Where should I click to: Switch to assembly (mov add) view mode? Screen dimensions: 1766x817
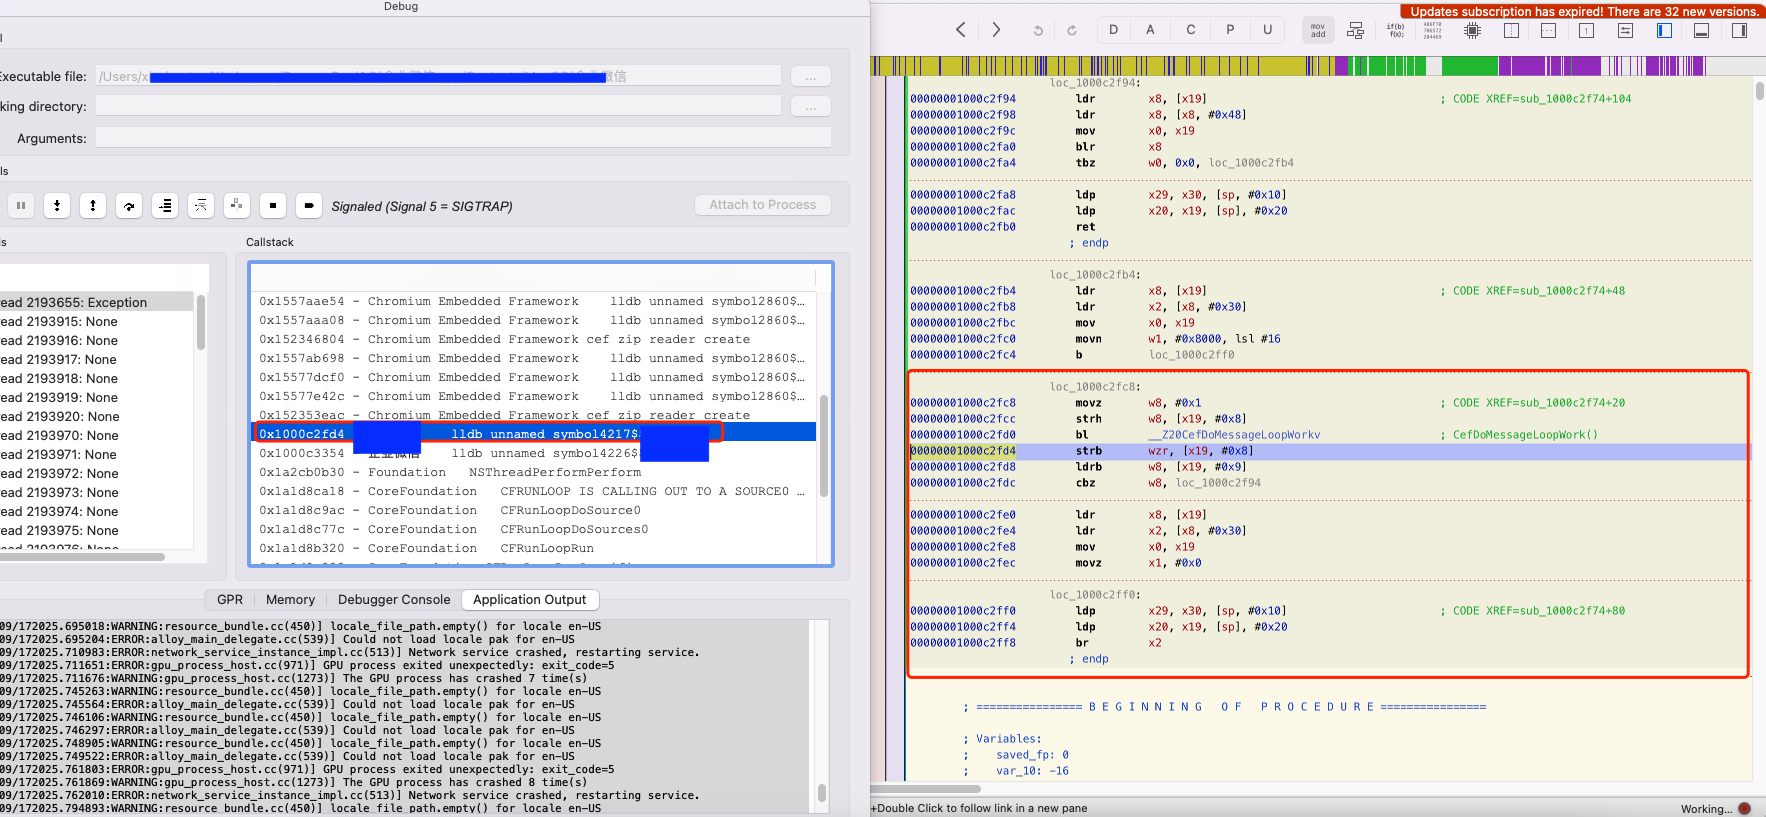(1318, 31)
